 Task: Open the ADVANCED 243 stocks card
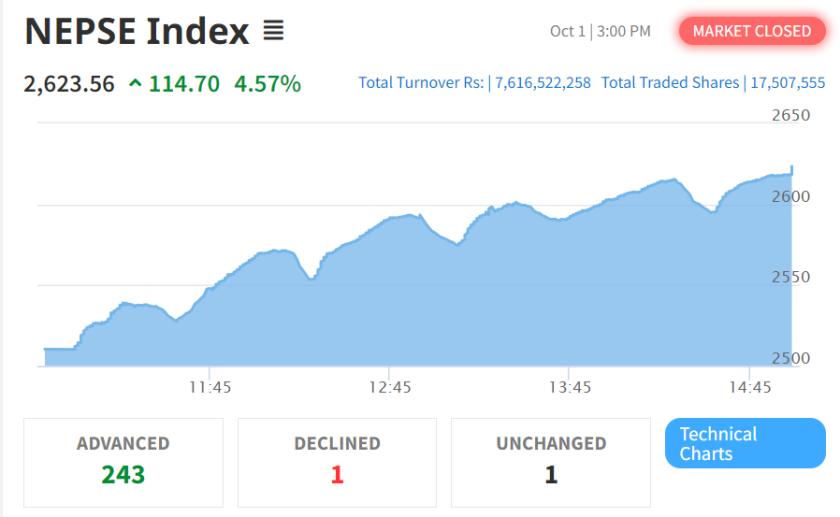click(x=123, y=461)
